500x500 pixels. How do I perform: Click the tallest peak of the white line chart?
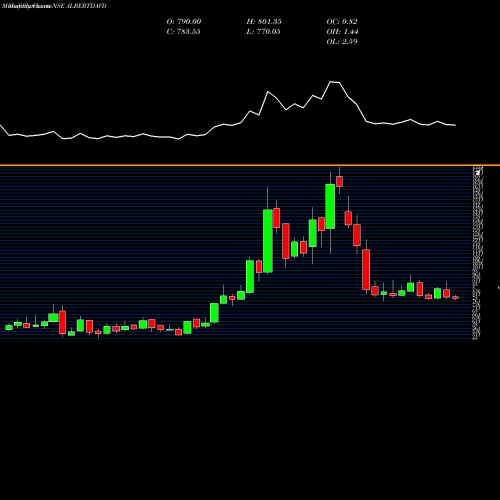point(331,82)
